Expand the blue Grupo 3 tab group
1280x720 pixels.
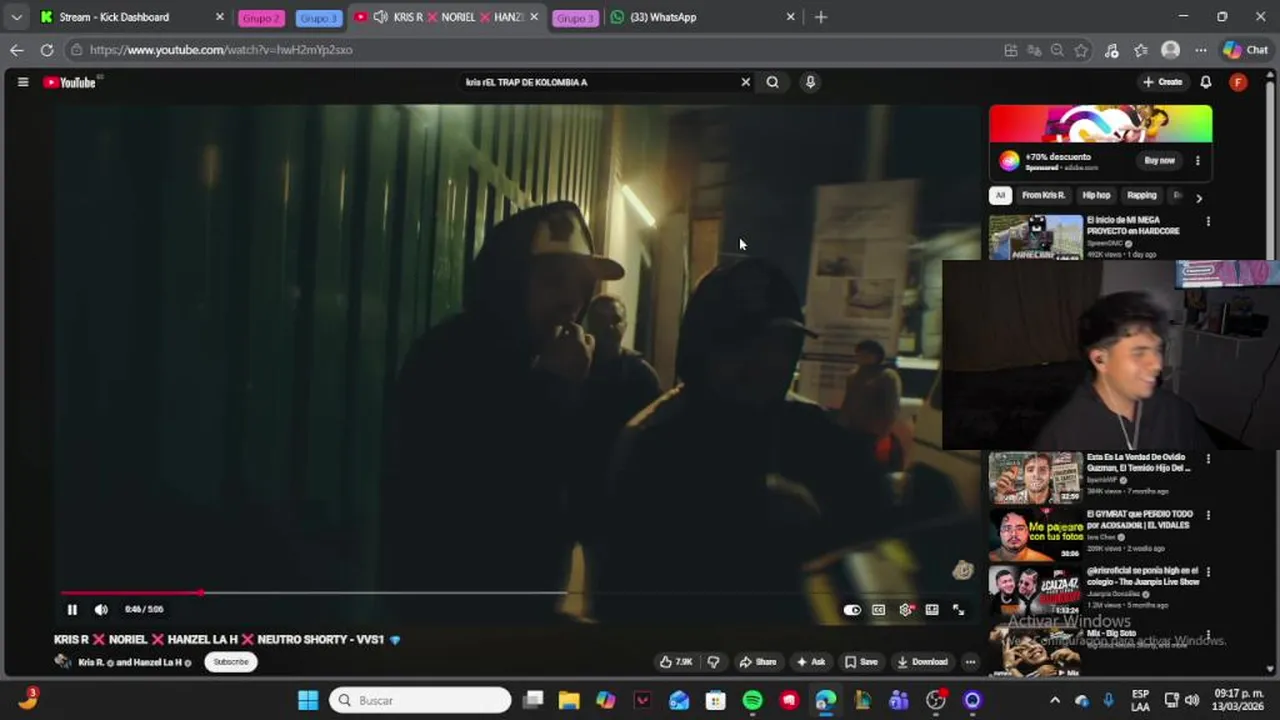click(x=318, y=18)
